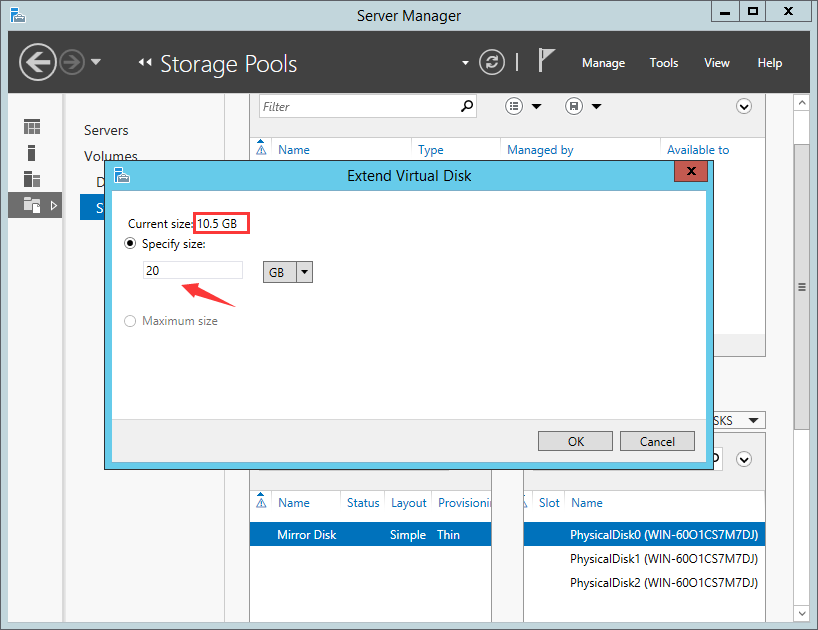Viewport: 818px width, 630px height.
Task: Click the list view options icon
Action: [x=513, y=106]
